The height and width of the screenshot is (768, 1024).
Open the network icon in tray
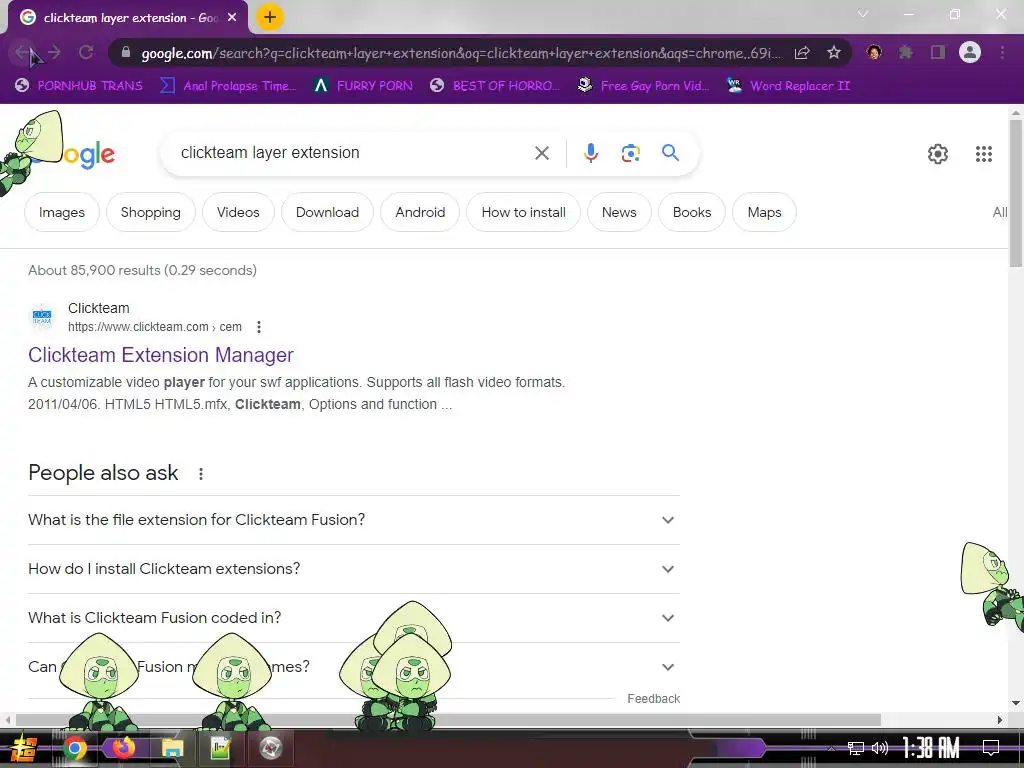point(856,748)
